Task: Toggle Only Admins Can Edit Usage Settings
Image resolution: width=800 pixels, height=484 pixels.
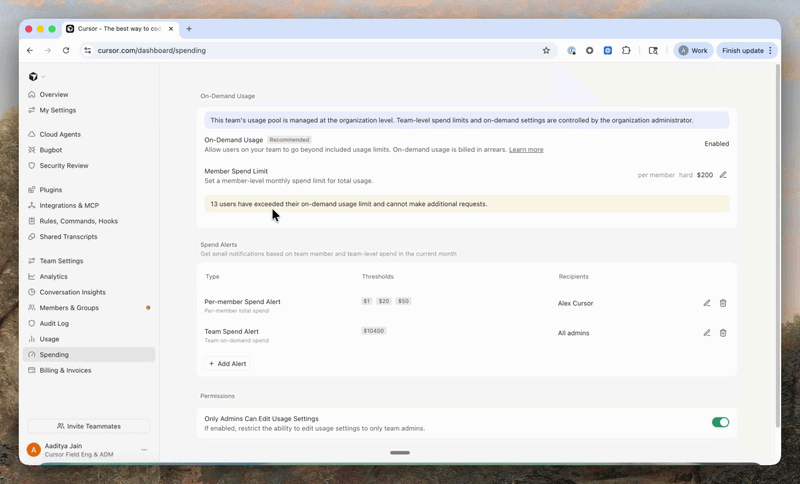Action: (720, 422)
